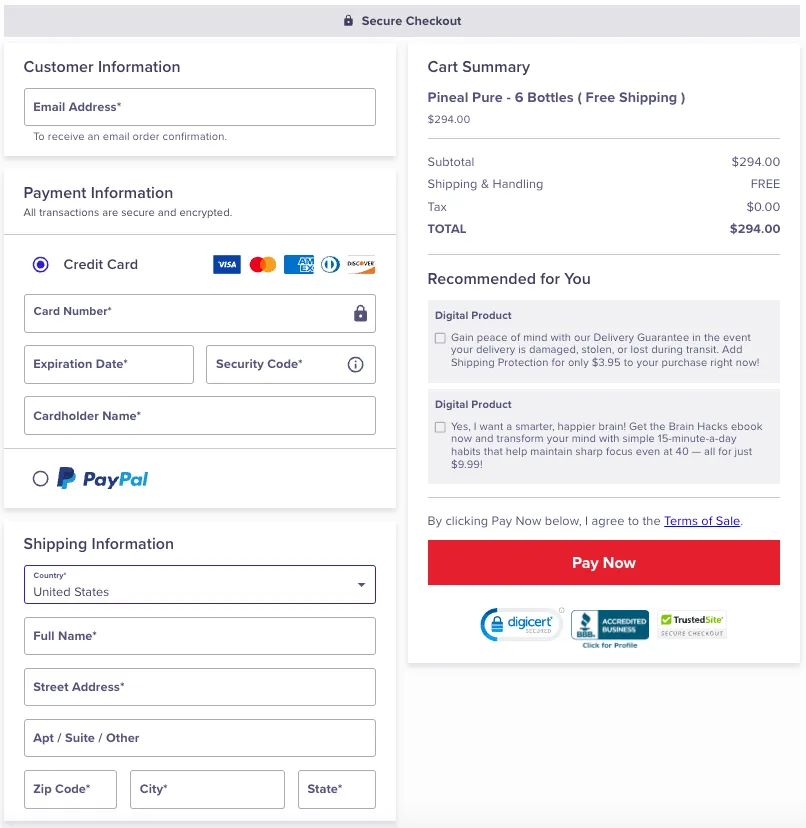Focus the Email Address field
This screenshot has height=828, width=806.
[200, 107]
